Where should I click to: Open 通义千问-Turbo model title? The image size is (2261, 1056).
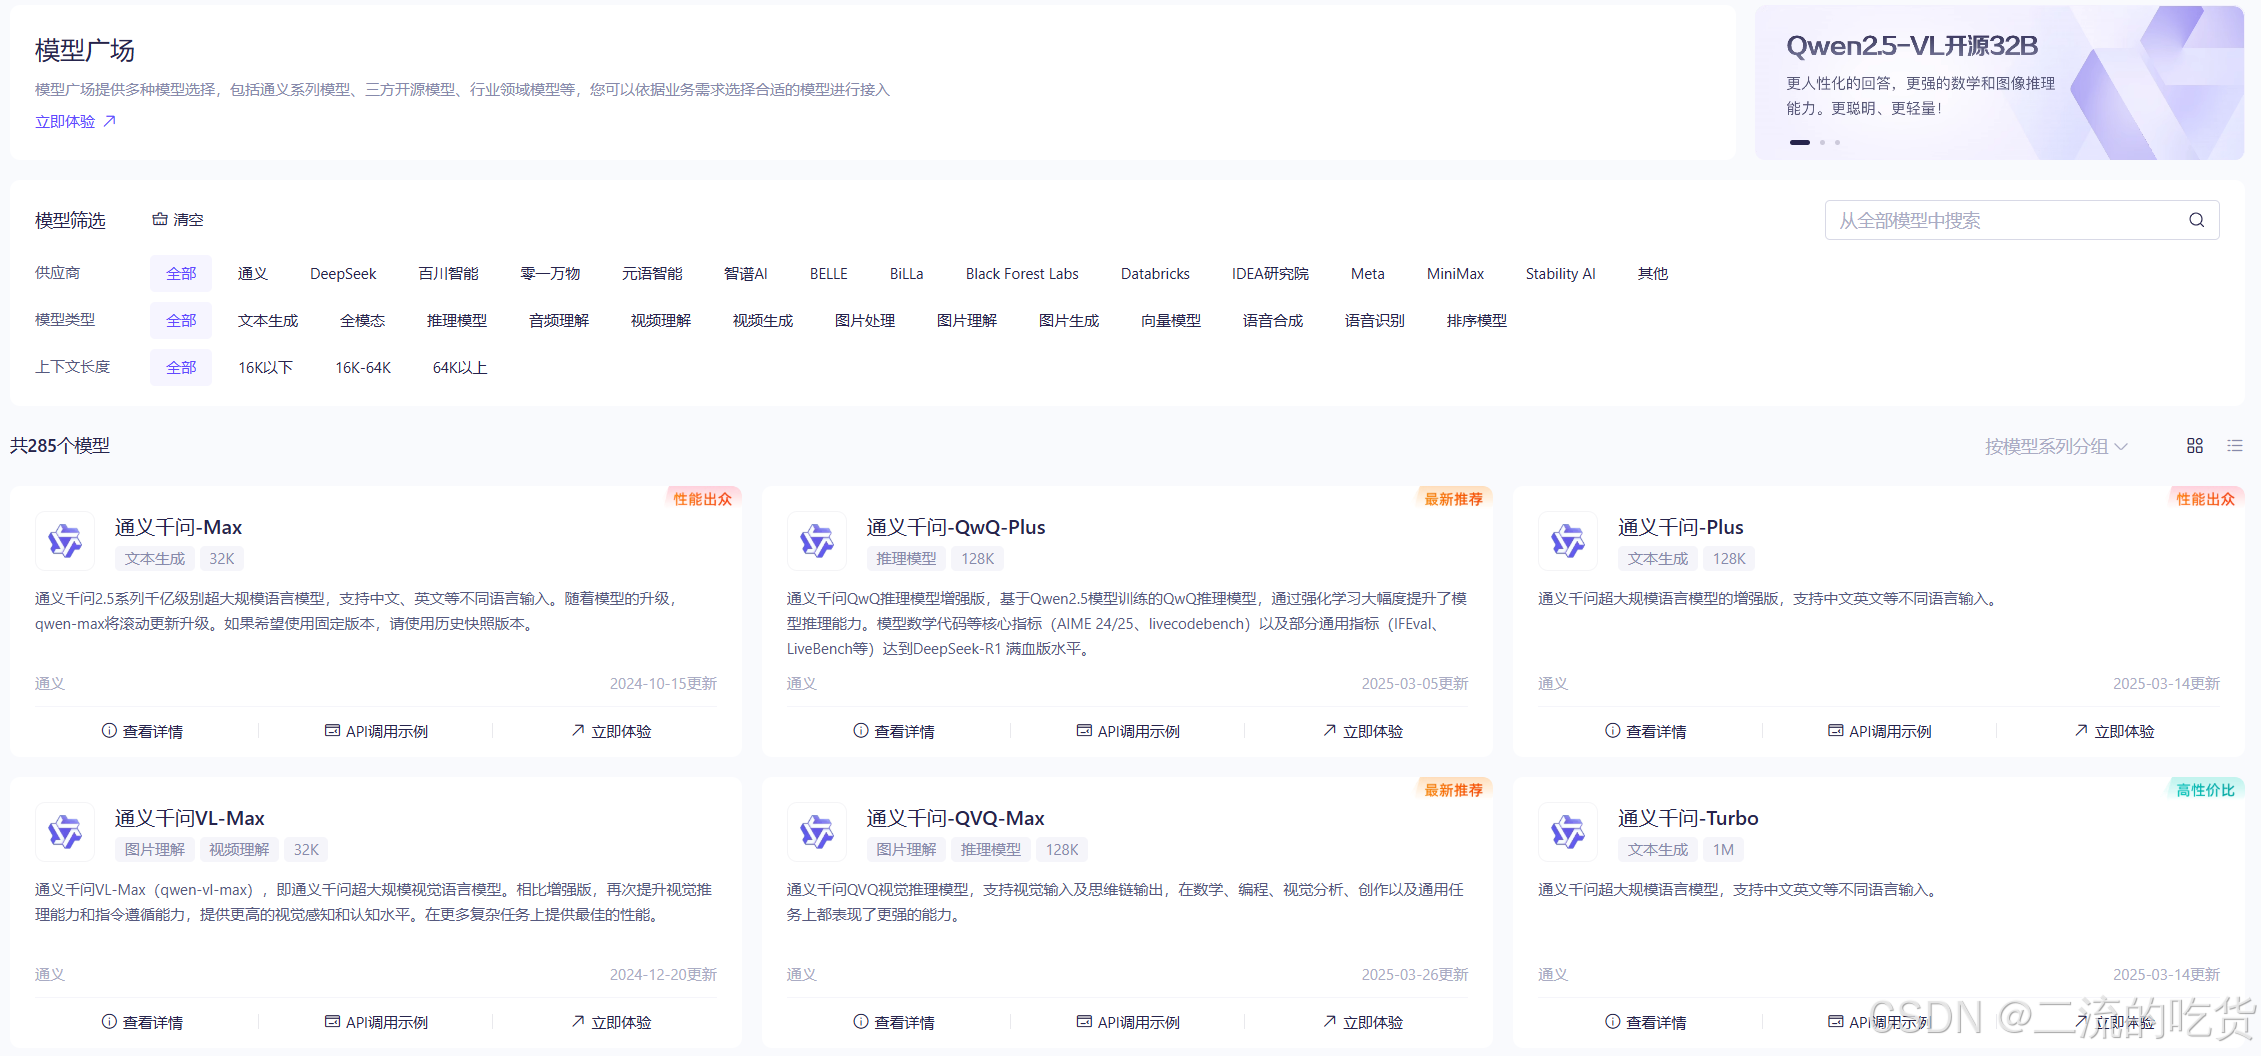(1688, 818)
